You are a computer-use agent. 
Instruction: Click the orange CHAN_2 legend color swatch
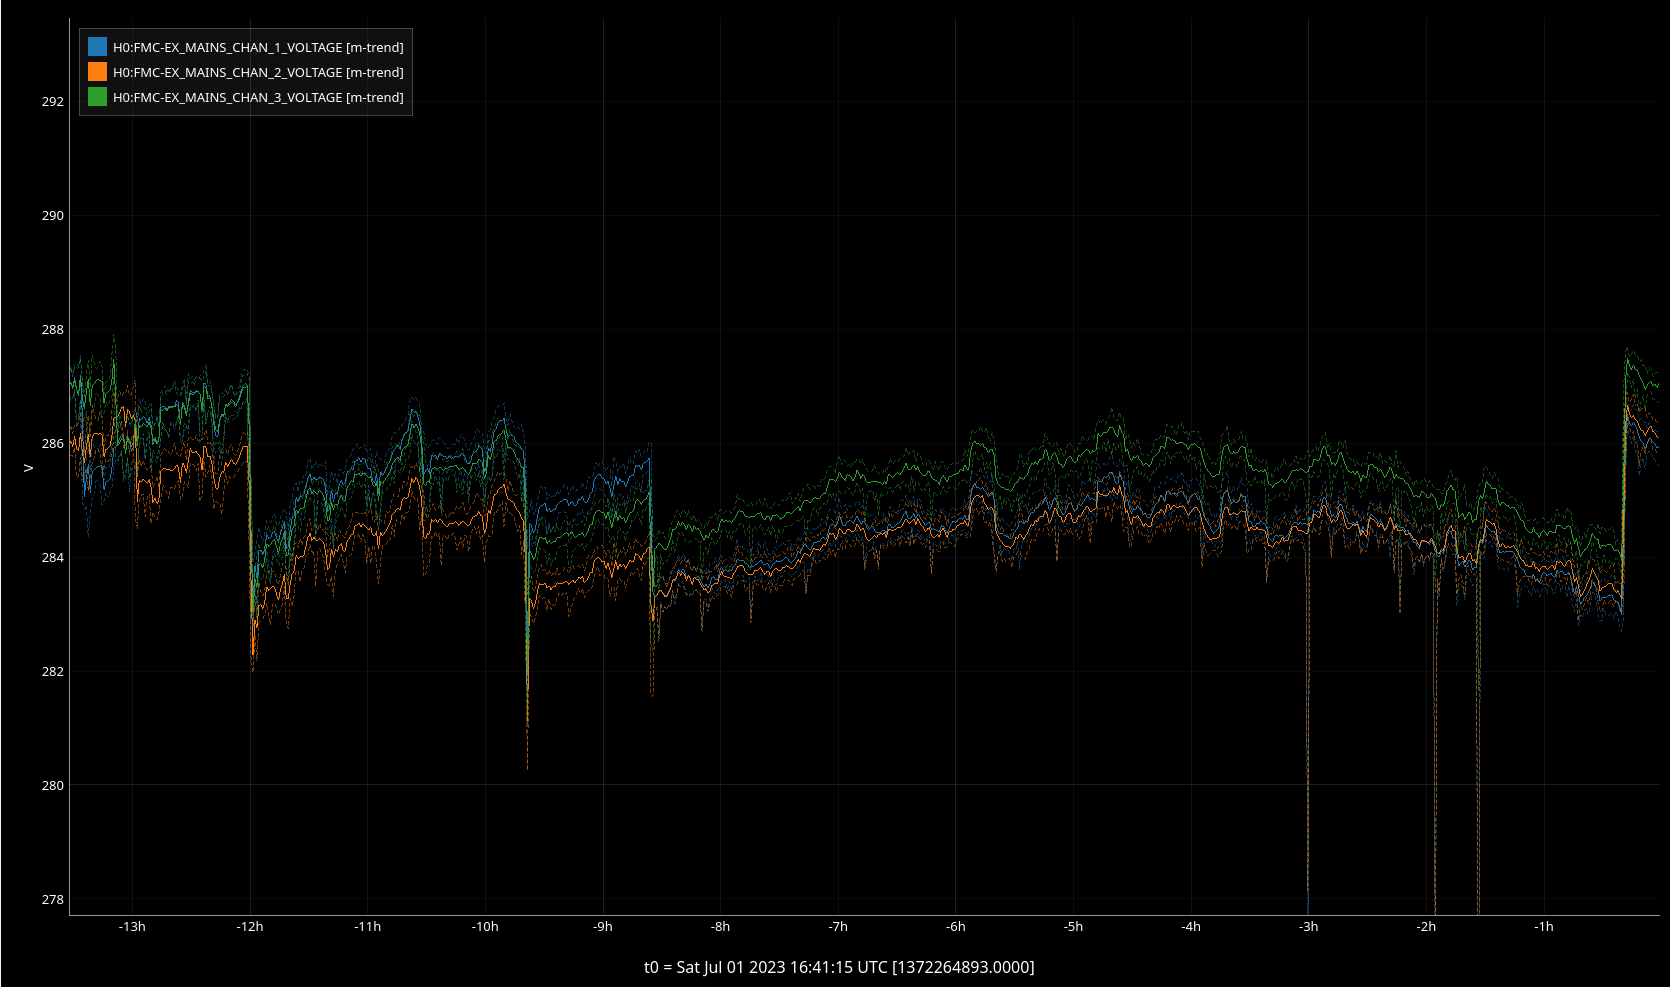click(x=97, y=72)
